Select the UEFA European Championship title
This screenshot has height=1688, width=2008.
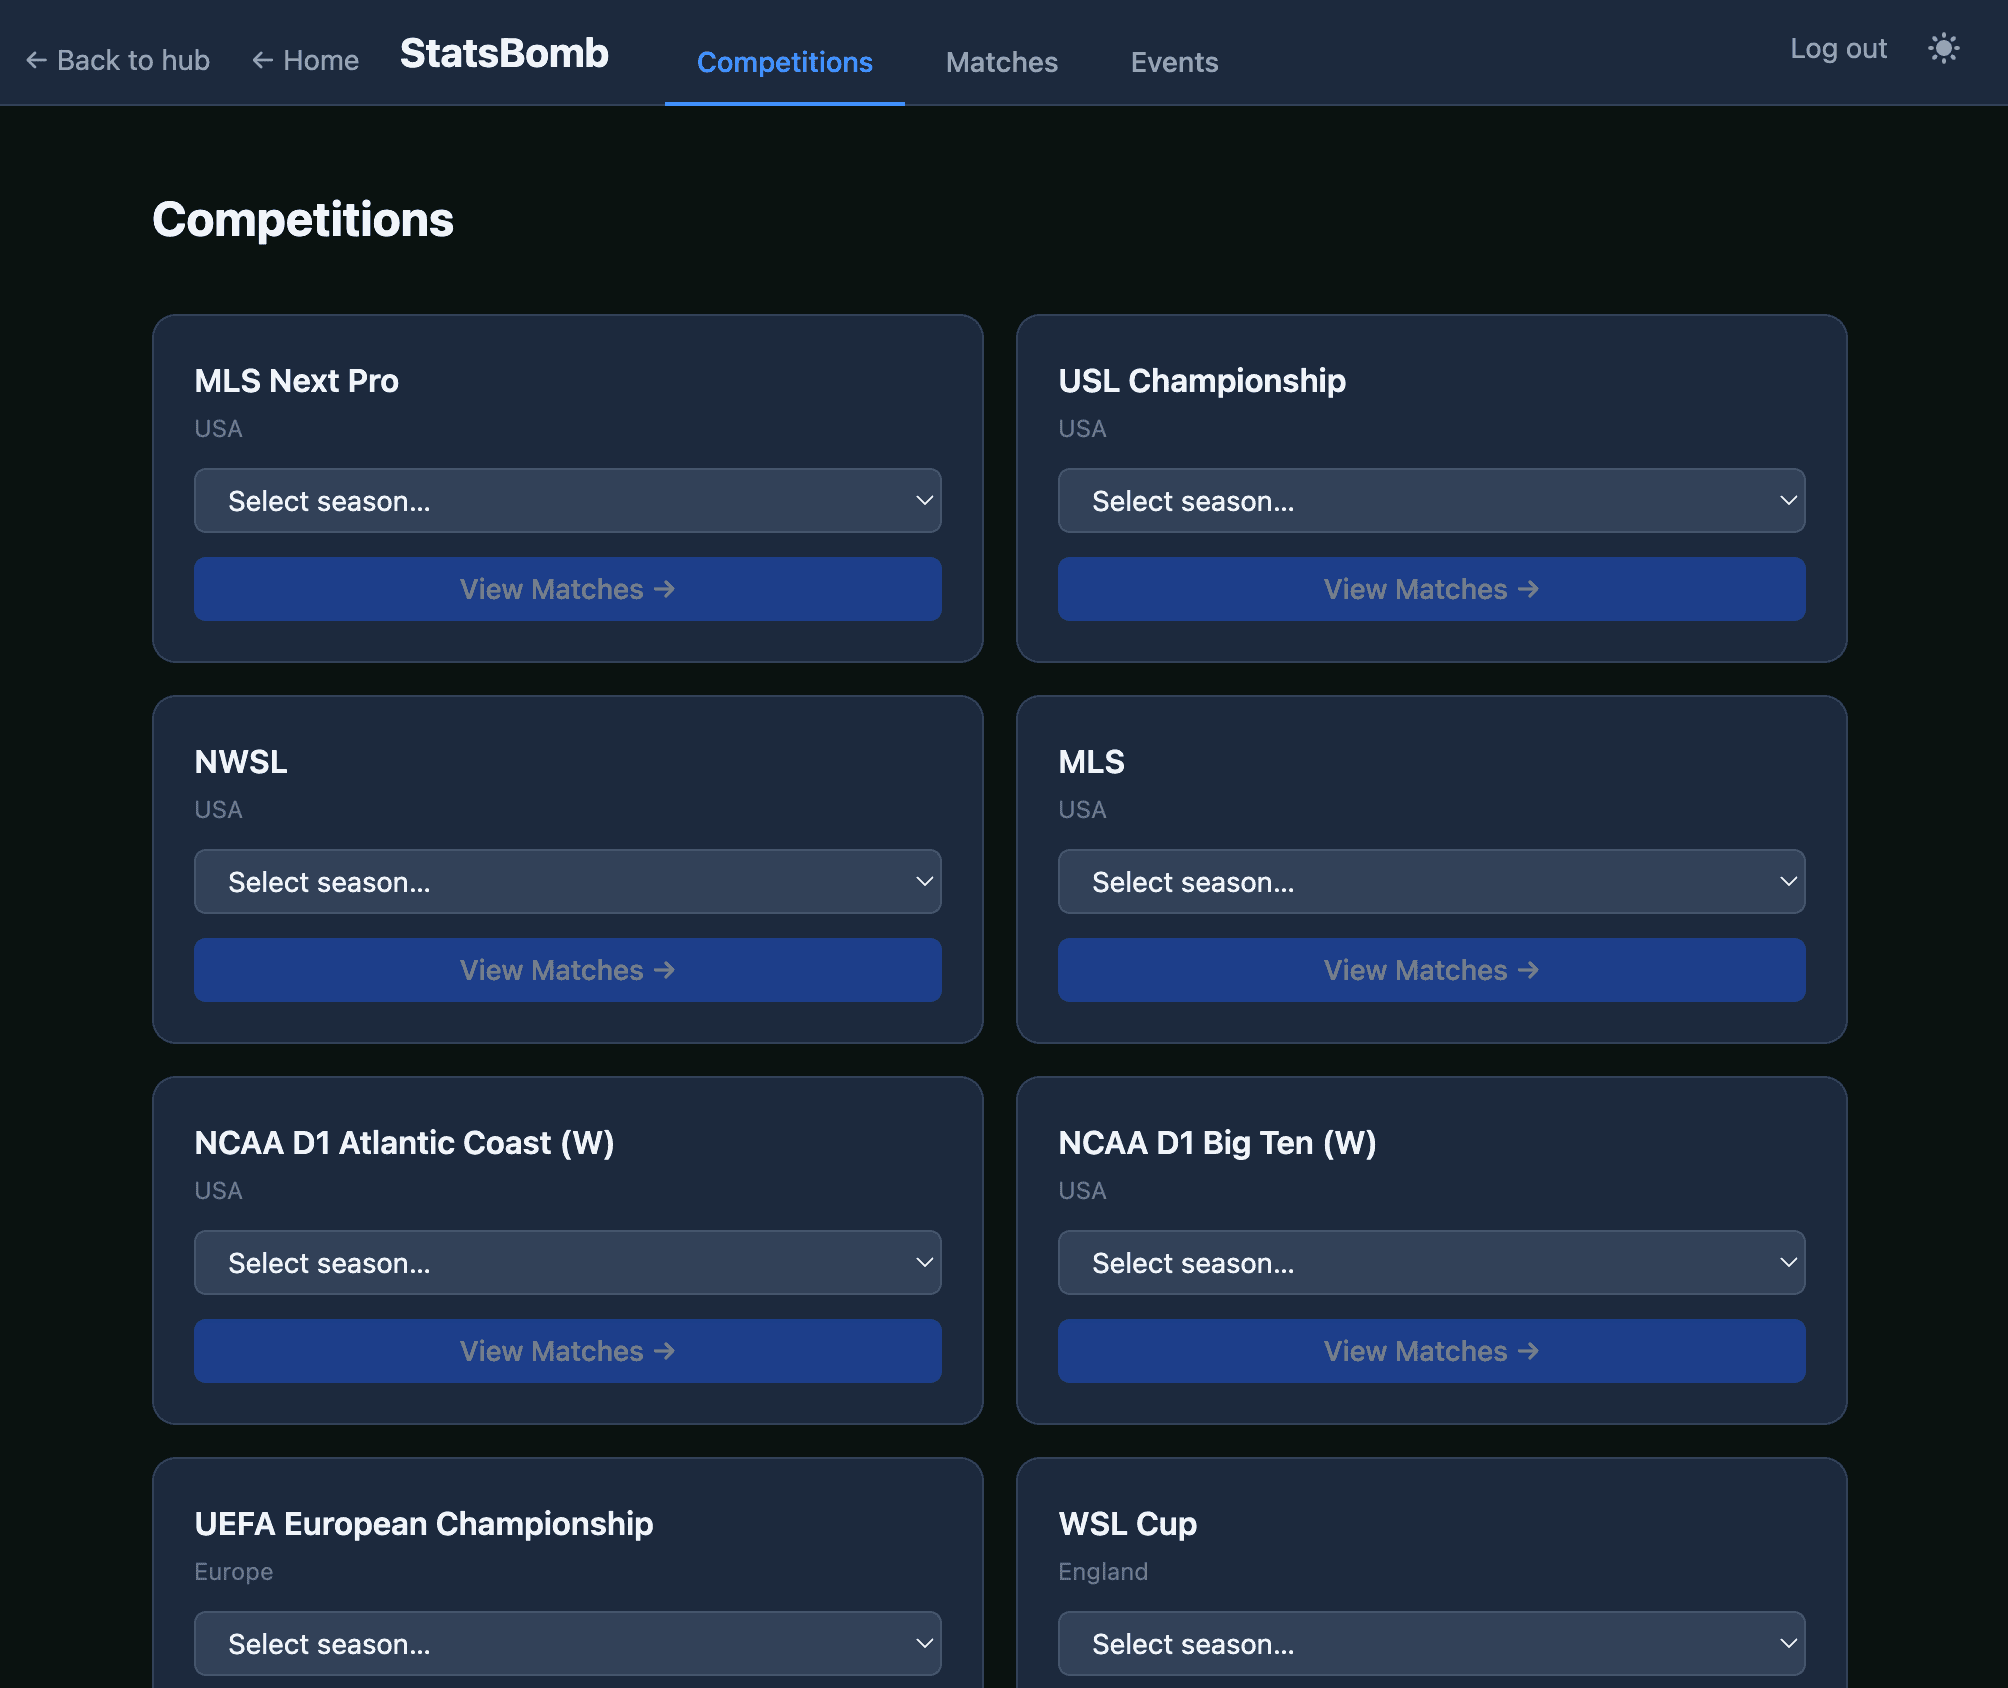pos(424,1524)
